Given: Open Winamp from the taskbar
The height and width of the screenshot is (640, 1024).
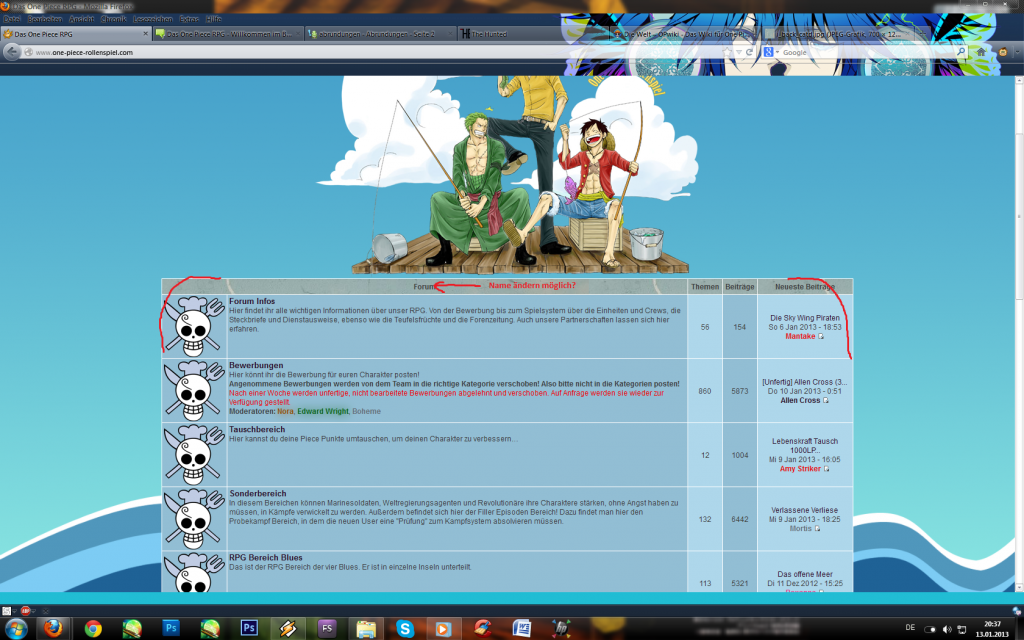Looking at the screenshot, I should pyautogui.click(x=288, y=628).
